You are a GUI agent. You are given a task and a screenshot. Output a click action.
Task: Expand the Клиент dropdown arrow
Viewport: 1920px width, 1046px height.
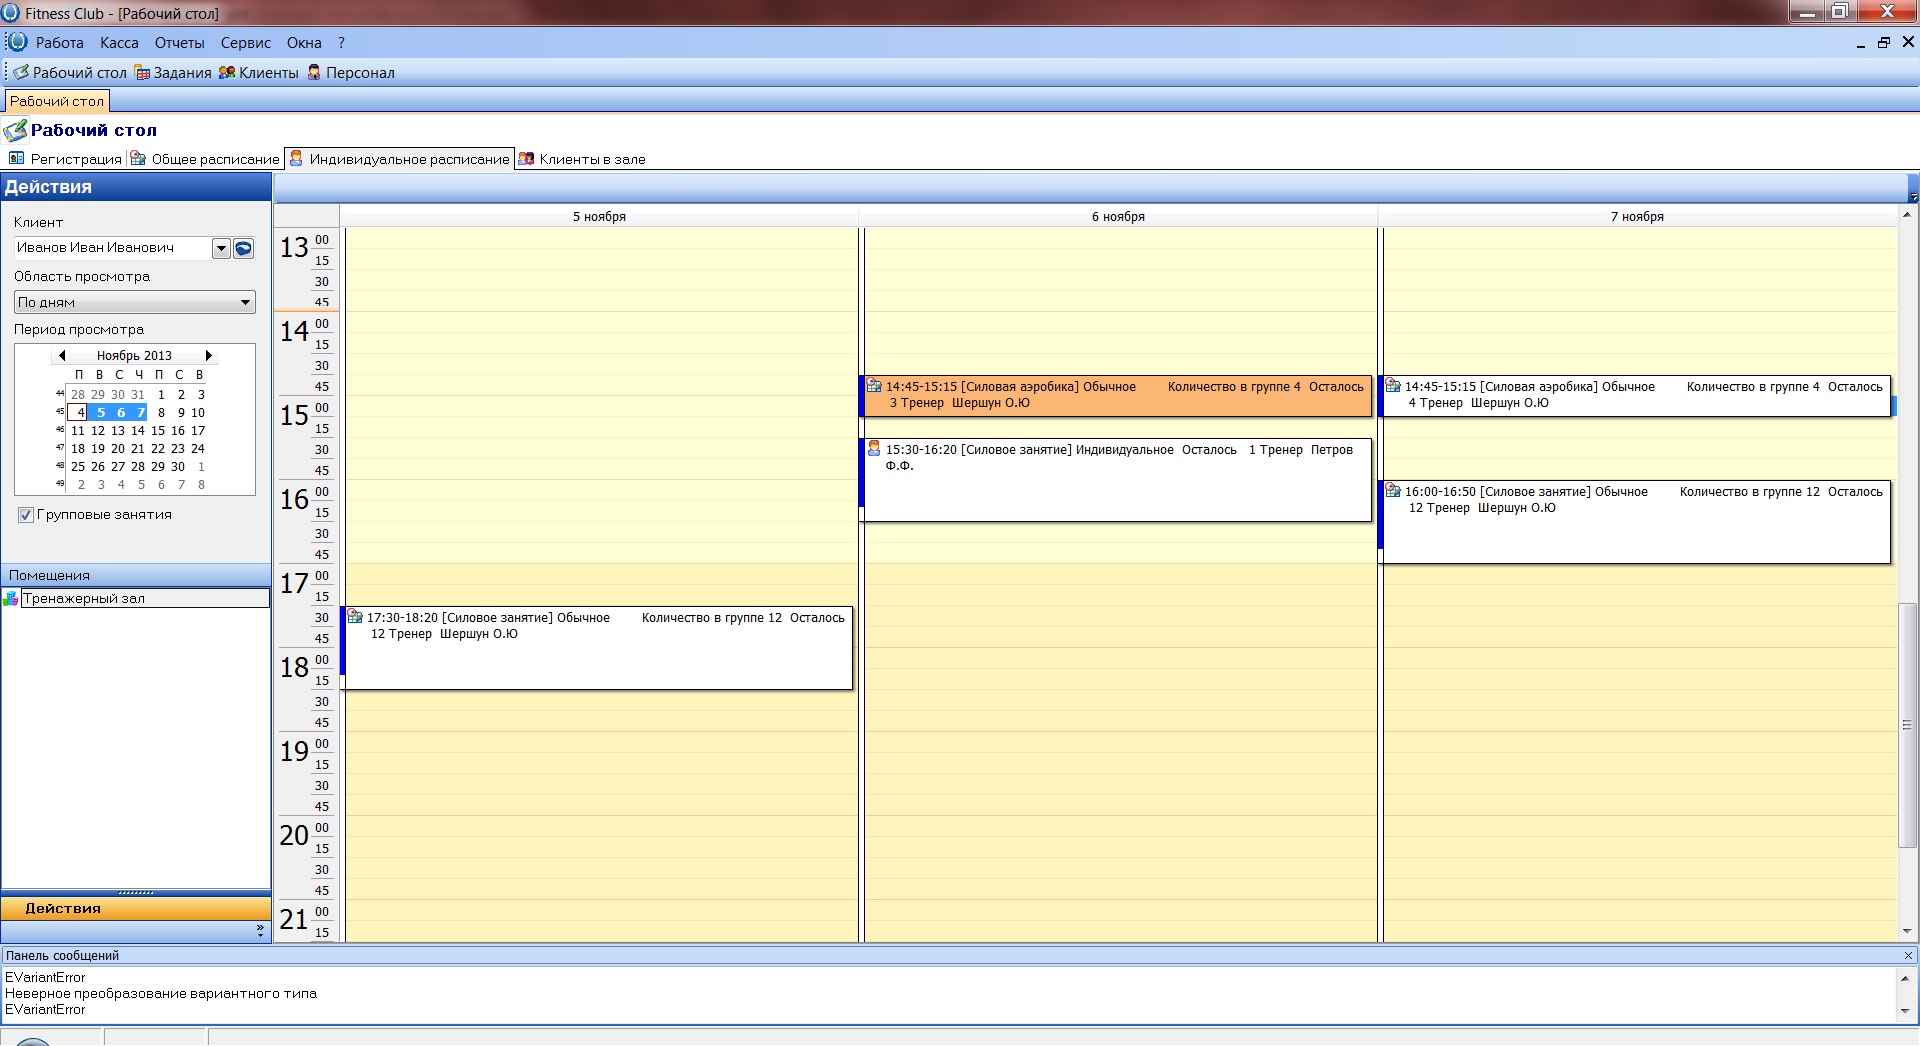tap(222, 248)
